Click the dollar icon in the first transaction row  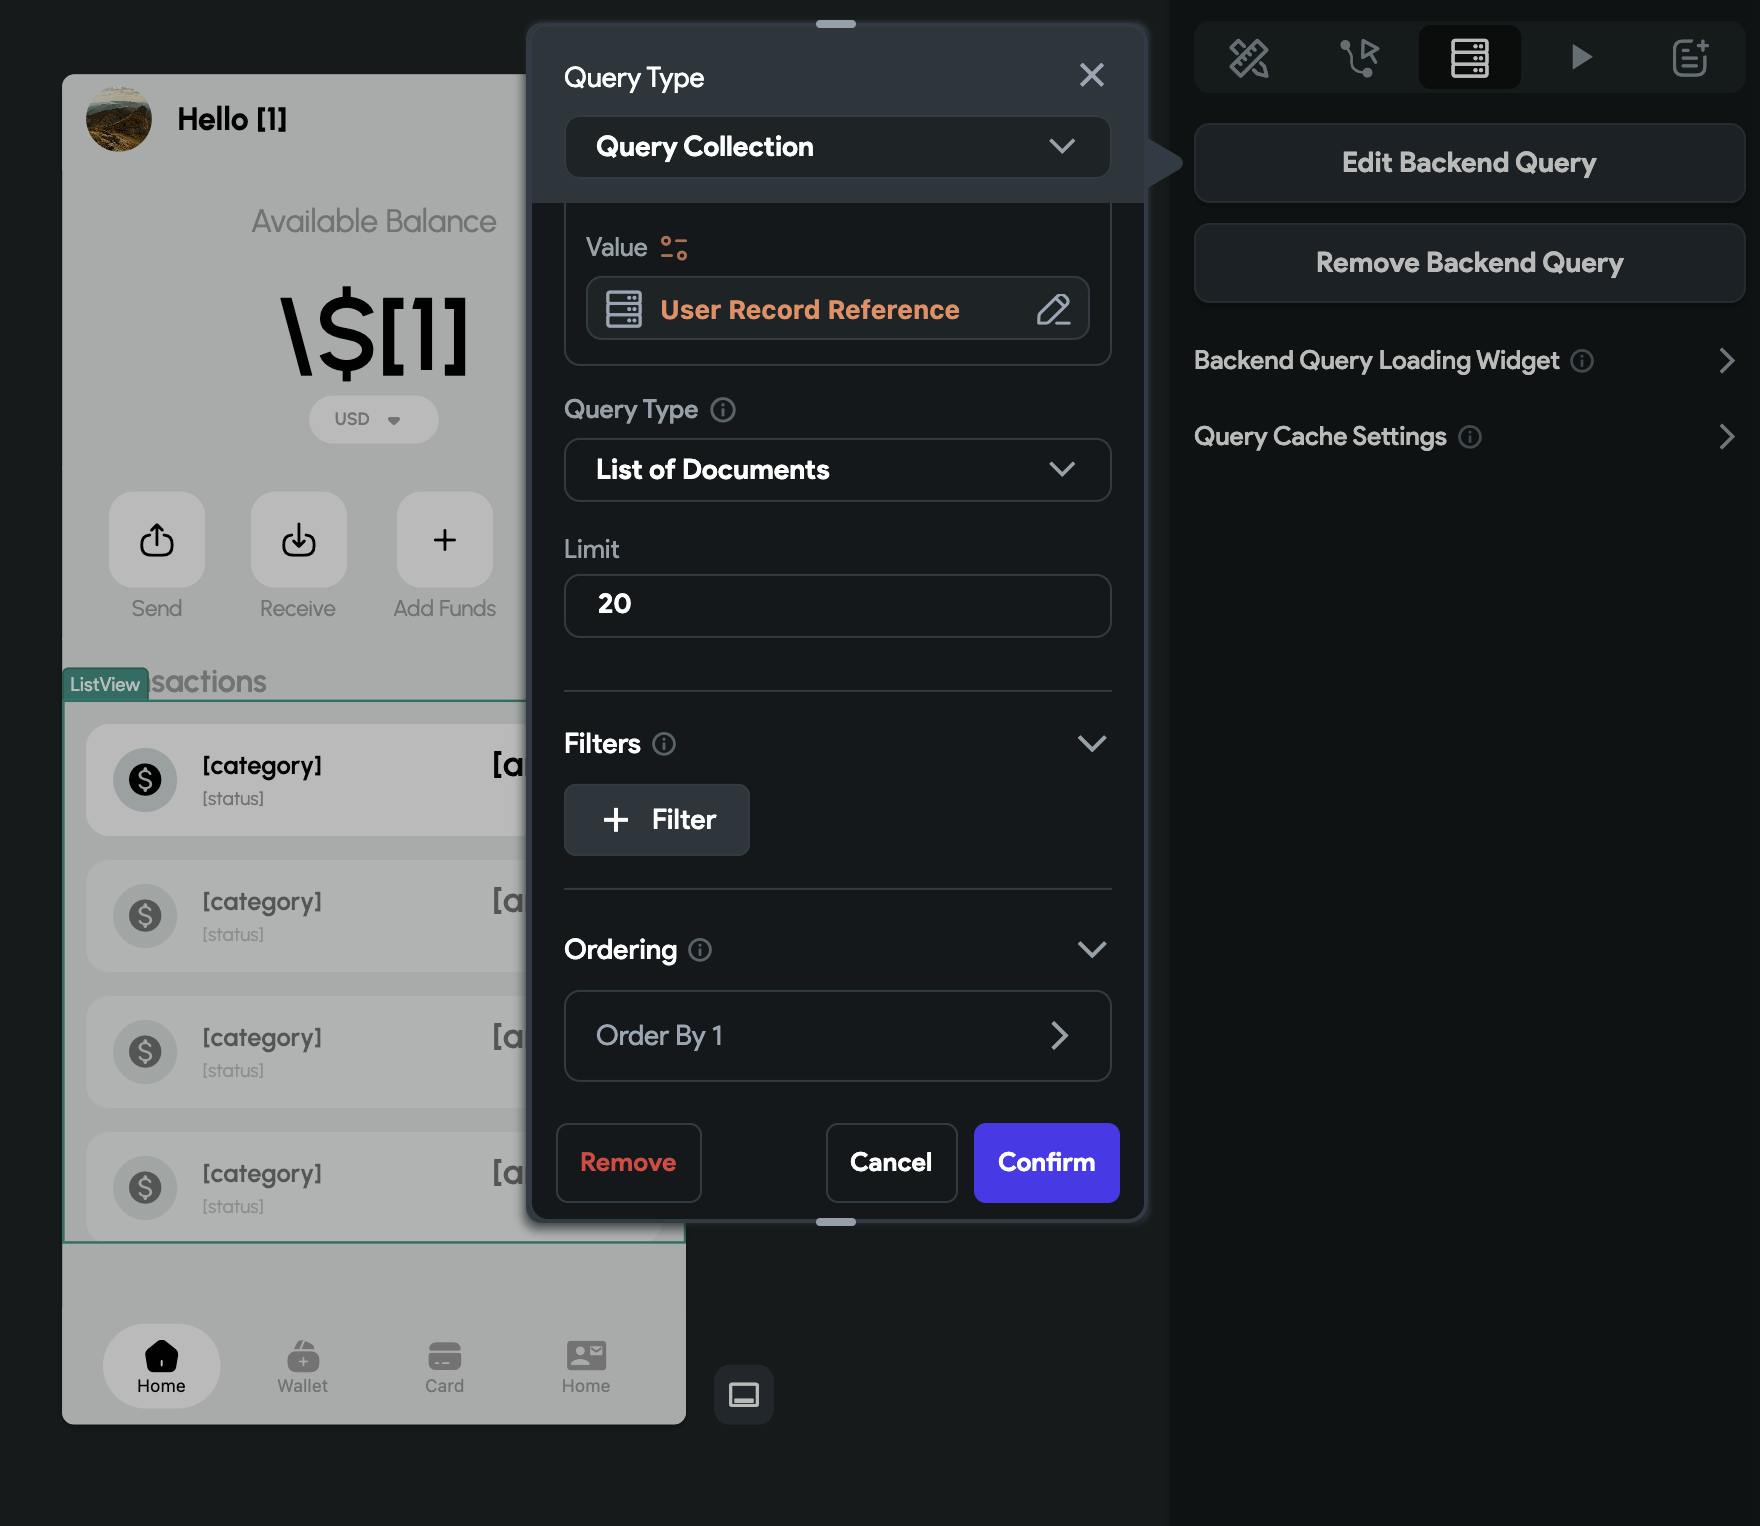tap(145, 780)
